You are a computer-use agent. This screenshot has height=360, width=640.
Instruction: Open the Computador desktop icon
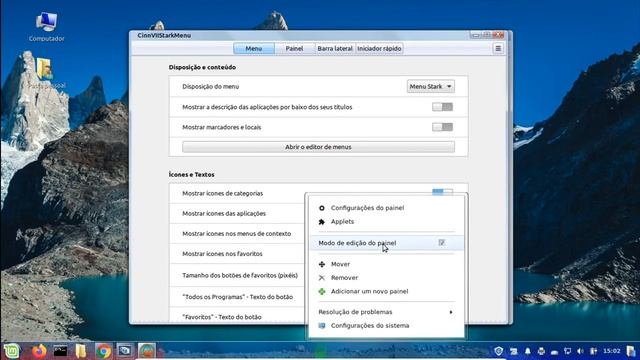[x=46, y=27]
